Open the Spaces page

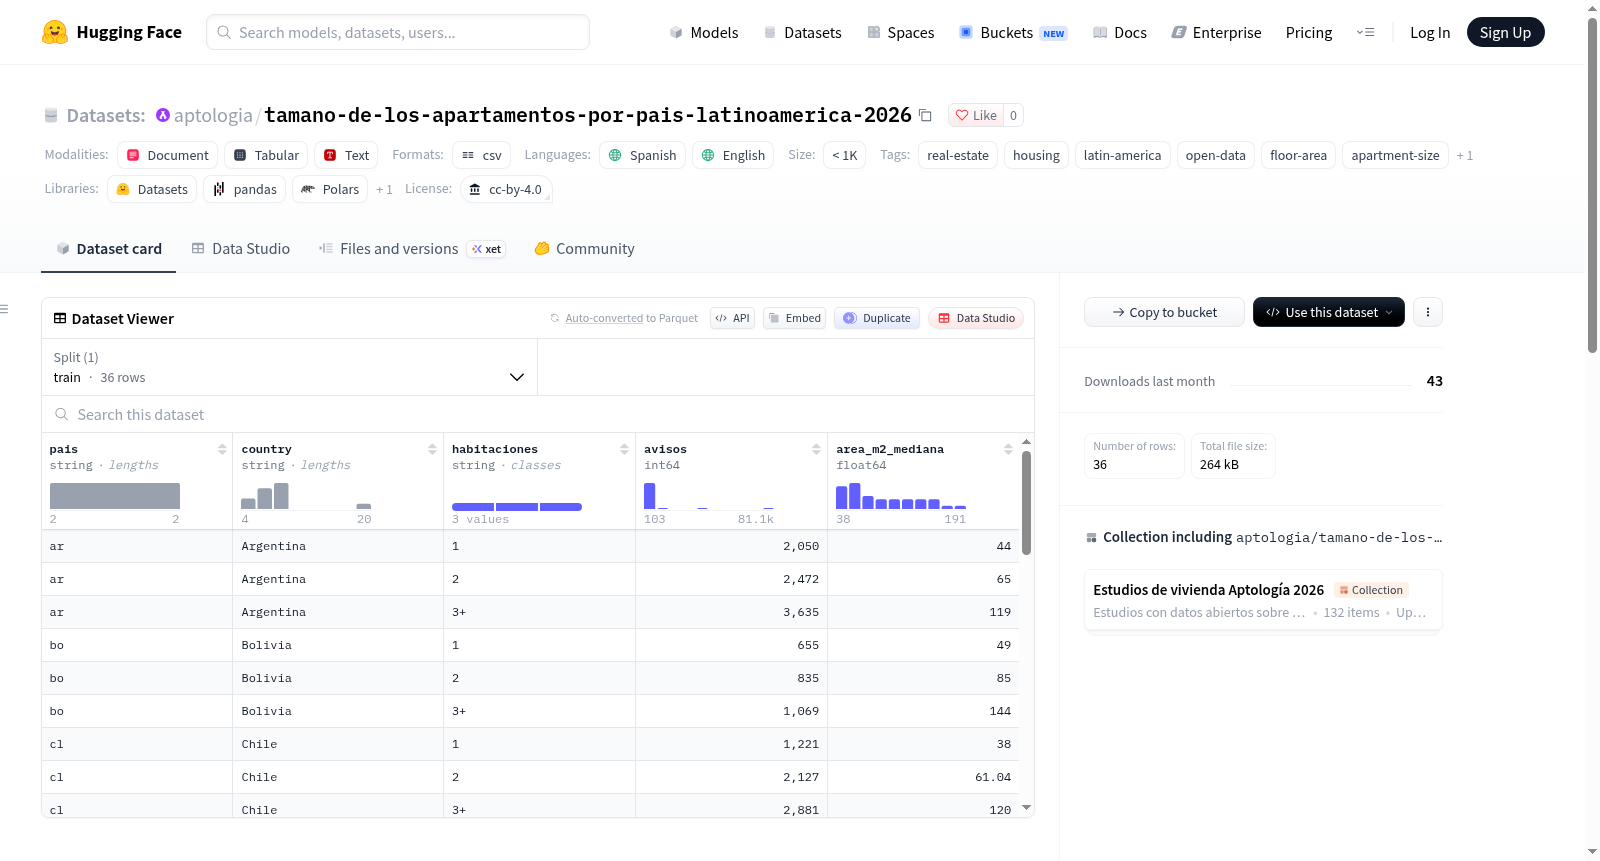click(901, 33)
